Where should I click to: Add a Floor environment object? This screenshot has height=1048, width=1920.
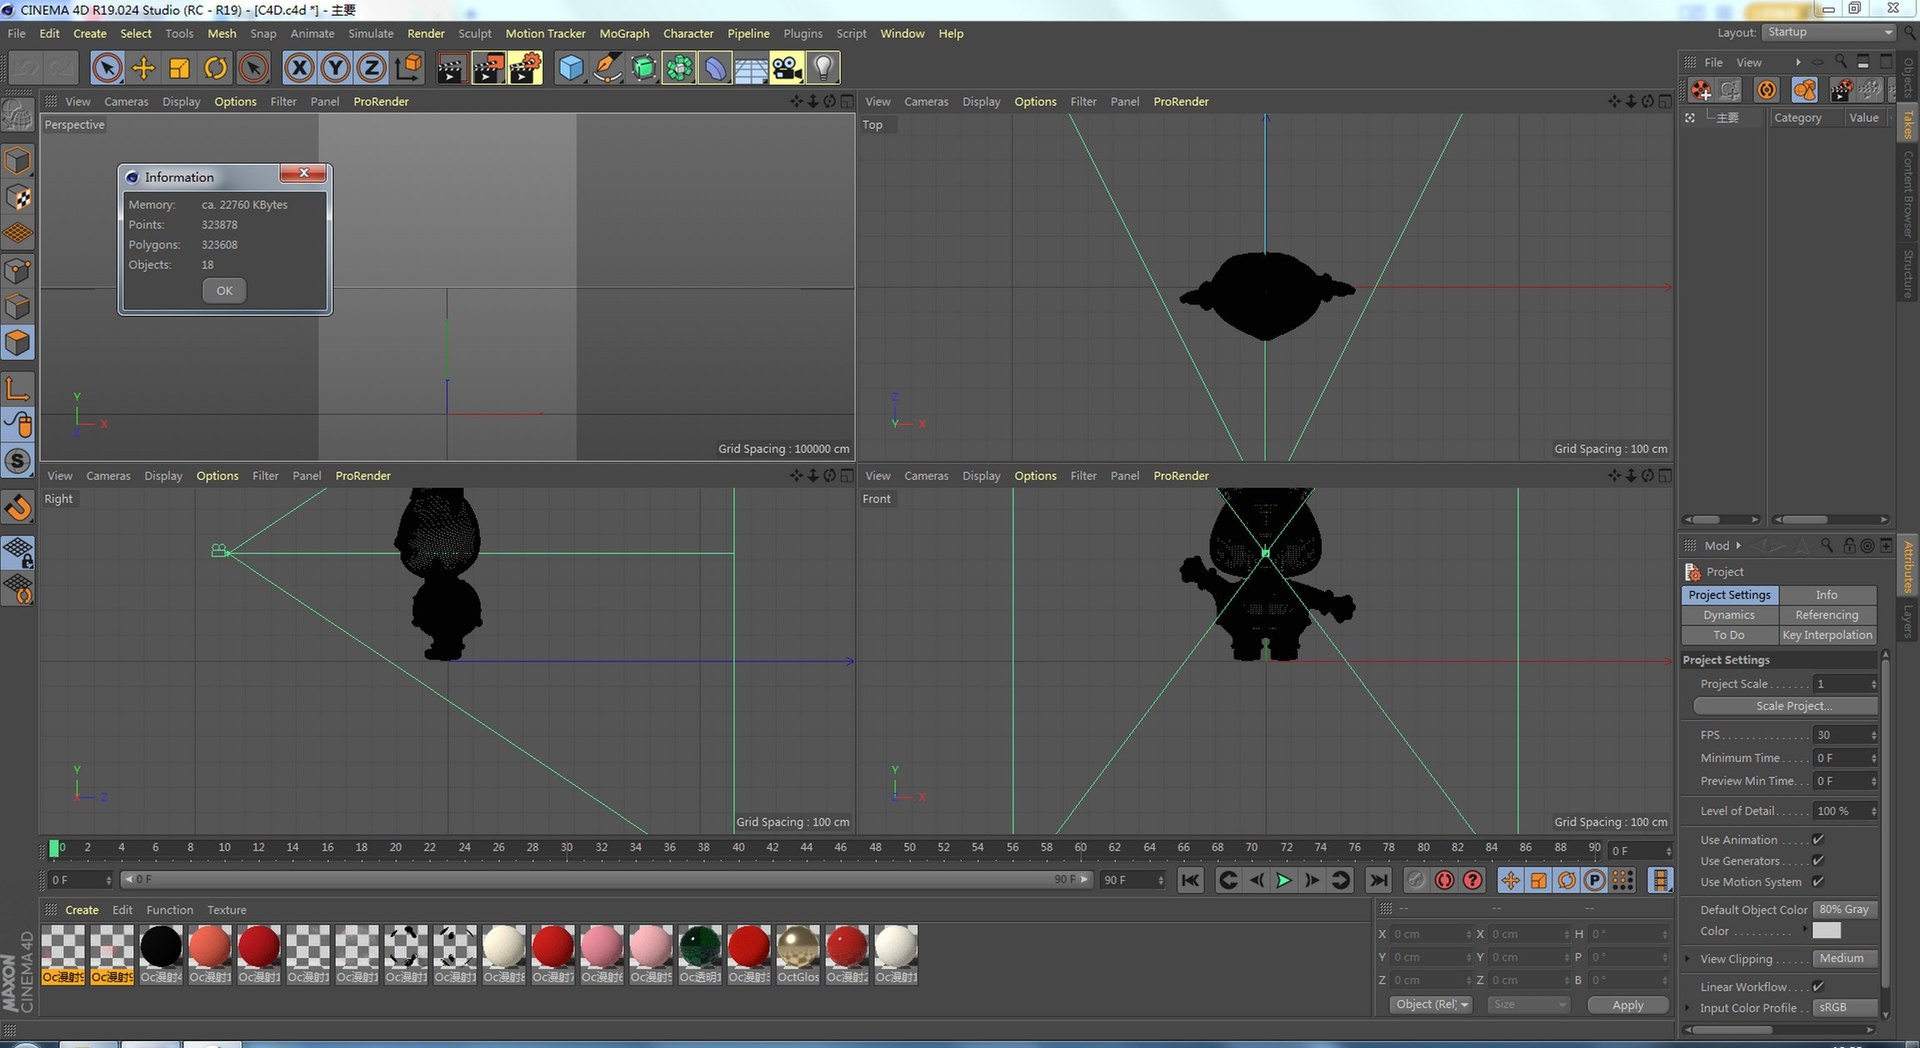click(751, 68)
